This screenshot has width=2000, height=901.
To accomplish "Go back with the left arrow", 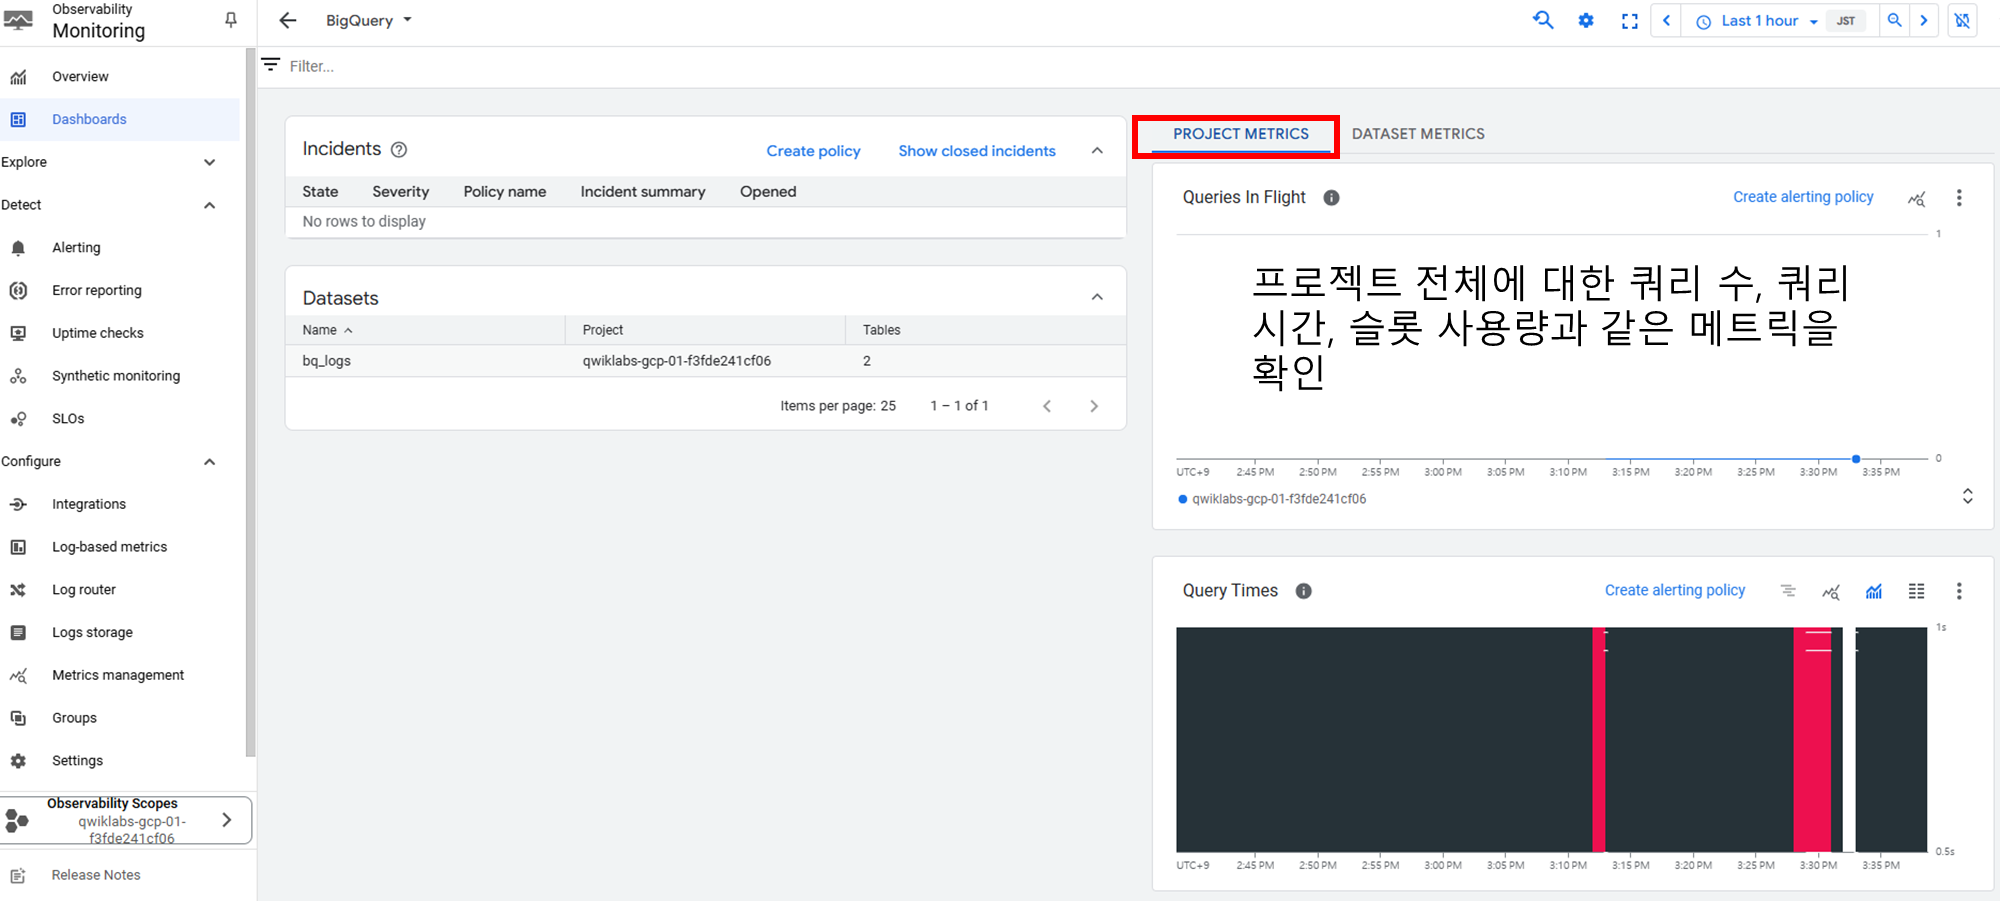I will pyautogui.click(x=288, y=20).
